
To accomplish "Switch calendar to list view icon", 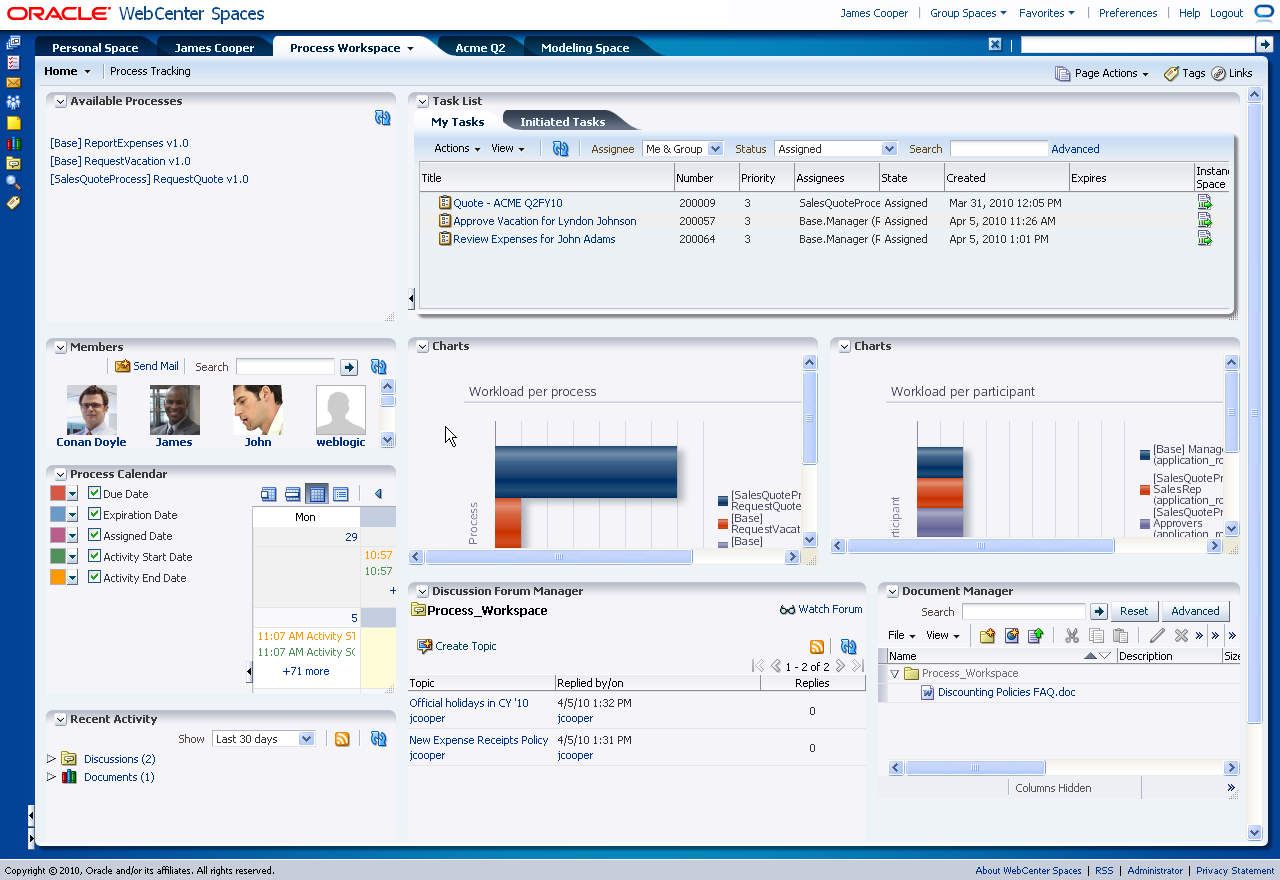I will 340,494.
